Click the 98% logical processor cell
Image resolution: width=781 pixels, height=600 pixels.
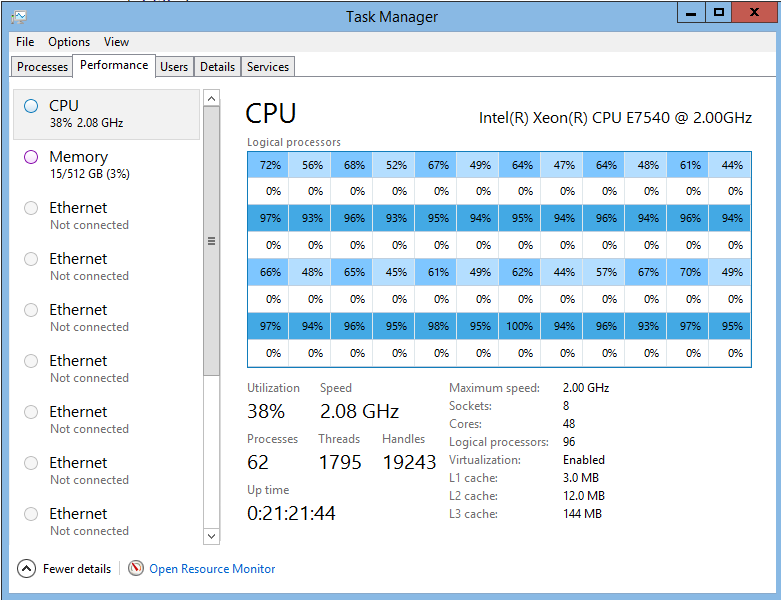point(436,326)
